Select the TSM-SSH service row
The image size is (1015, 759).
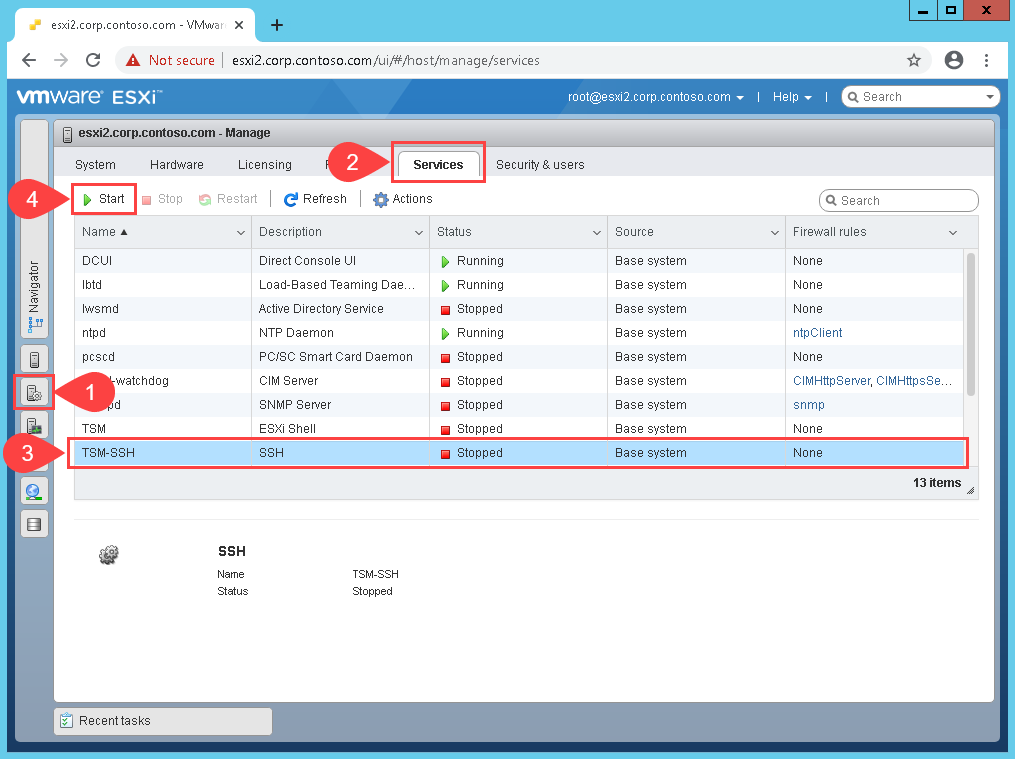519,453
